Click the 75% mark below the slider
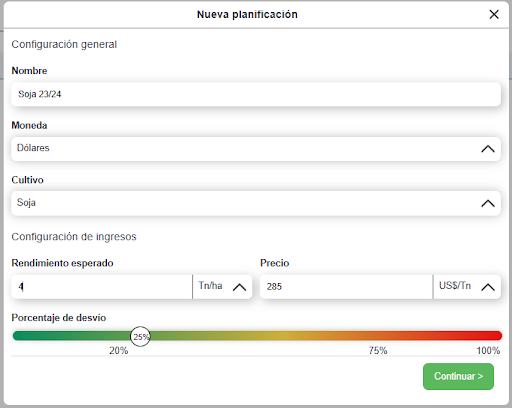 378,351
